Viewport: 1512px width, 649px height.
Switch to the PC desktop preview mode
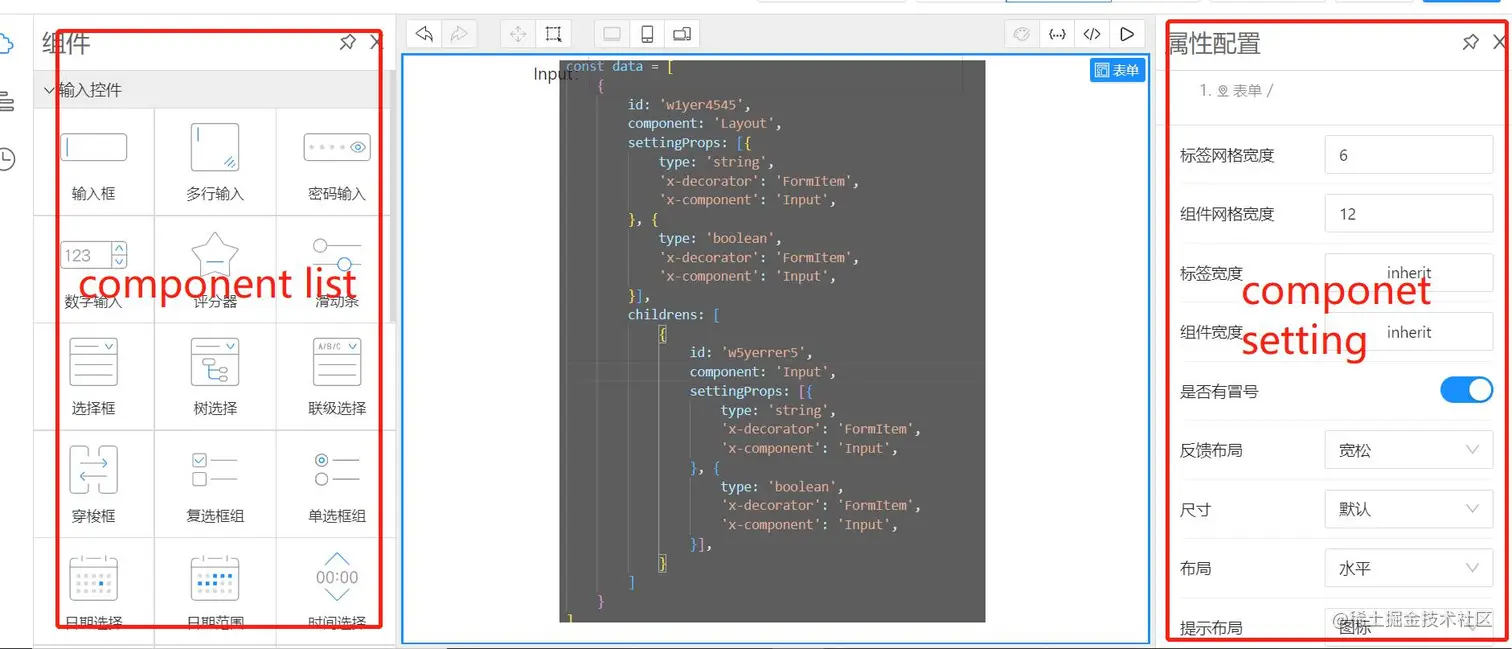coord(612,34)
